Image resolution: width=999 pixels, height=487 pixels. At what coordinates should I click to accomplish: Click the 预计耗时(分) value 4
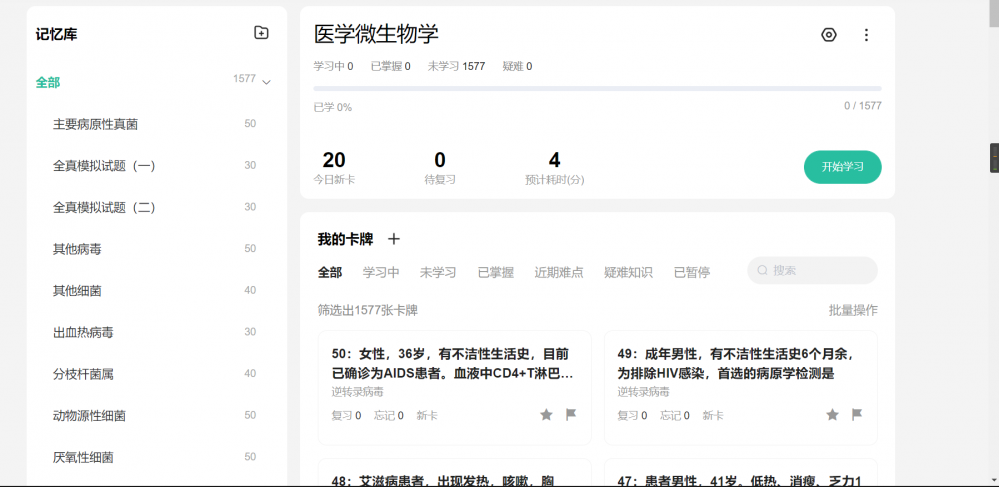pyautogui.click(x=554, y=160)
